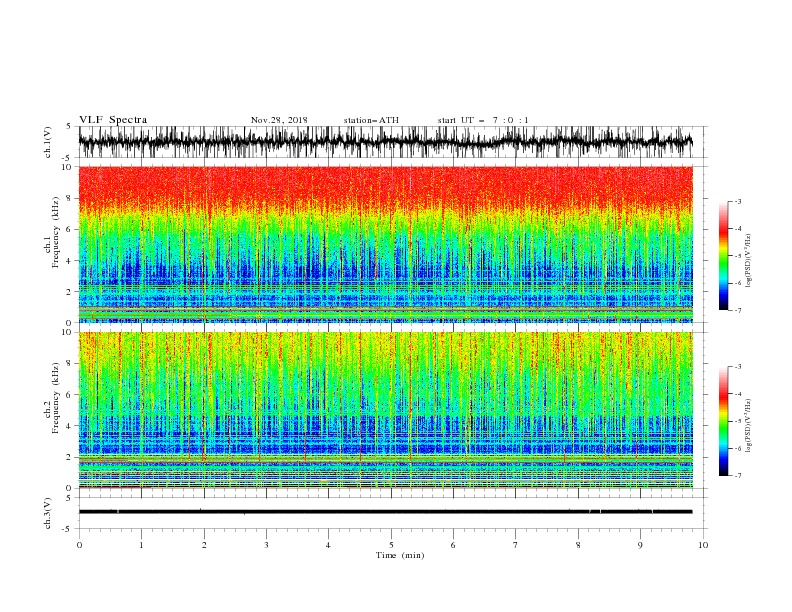Viewport: 792px width, 612px height.
Task: Click the time-axis tick label "9"
Action: (x=640, y=545)
